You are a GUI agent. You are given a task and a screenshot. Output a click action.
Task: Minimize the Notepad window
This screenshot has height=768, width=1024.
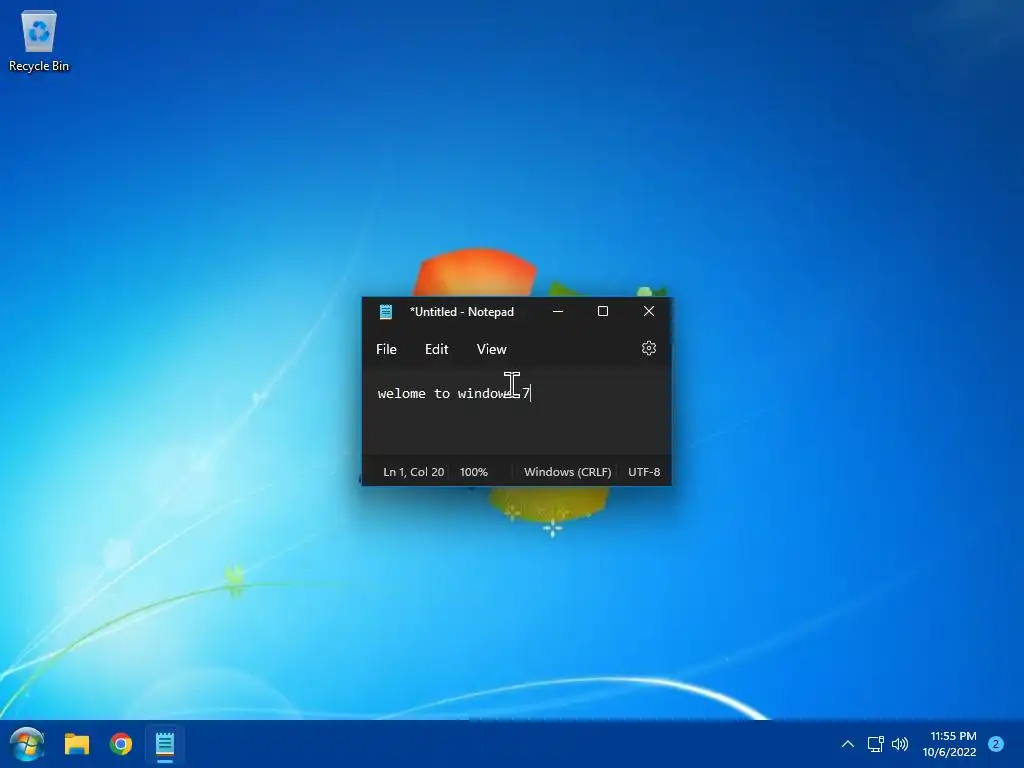(x=558, y=312)
